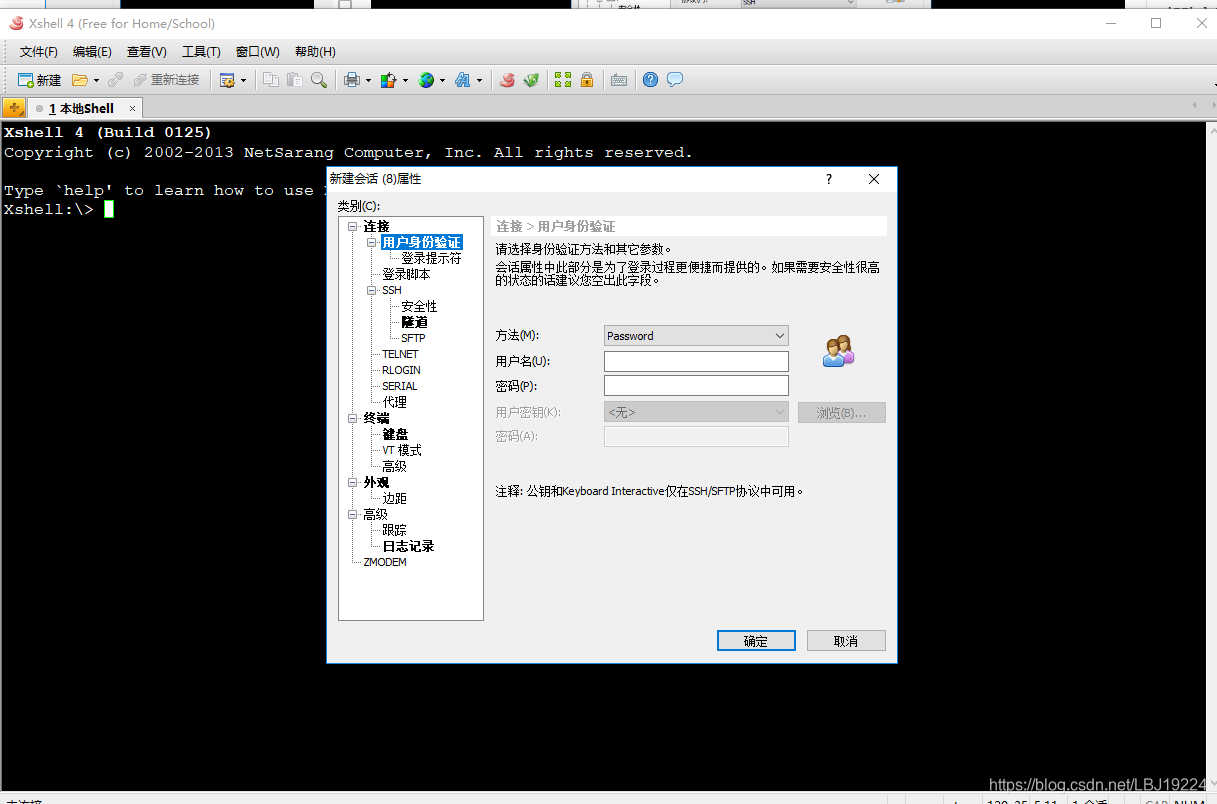The height and width of the screenshot is (804, 1217).
Task: Select TELNET in the category tree
Action: click(400, 354)
